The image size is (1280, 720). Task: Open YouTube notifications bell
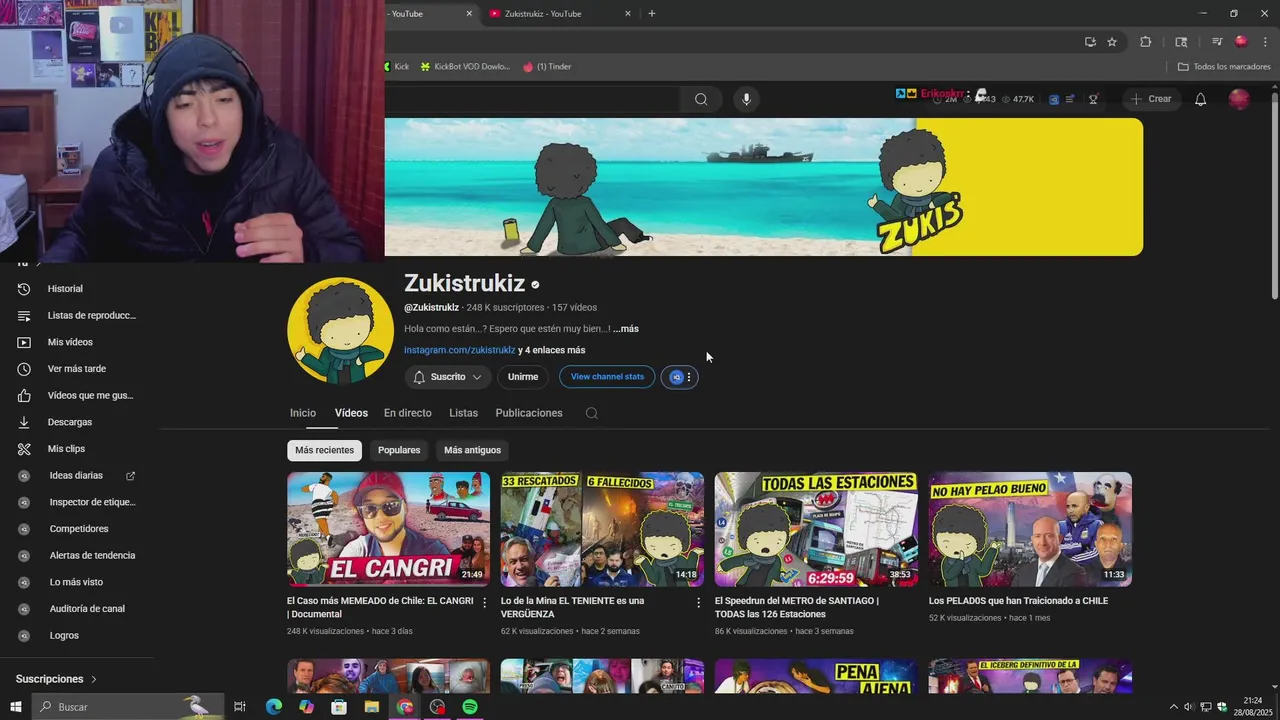1201,99
